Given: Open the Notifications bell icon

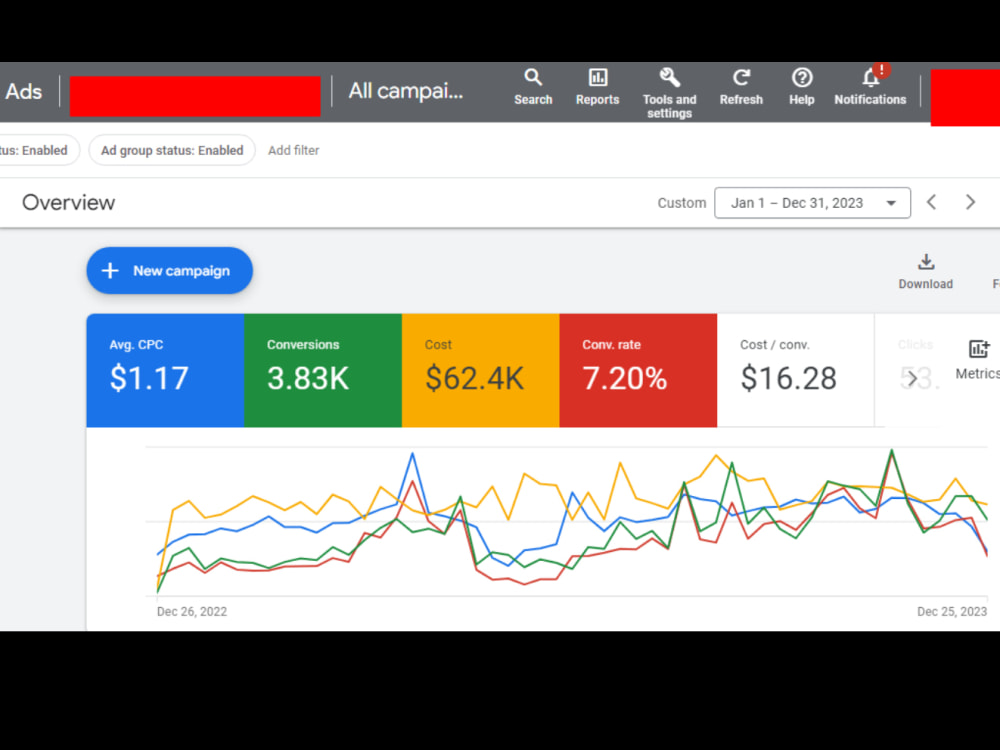Looking at the screenshot, I should pyautogui.click(x=870, y=87).
